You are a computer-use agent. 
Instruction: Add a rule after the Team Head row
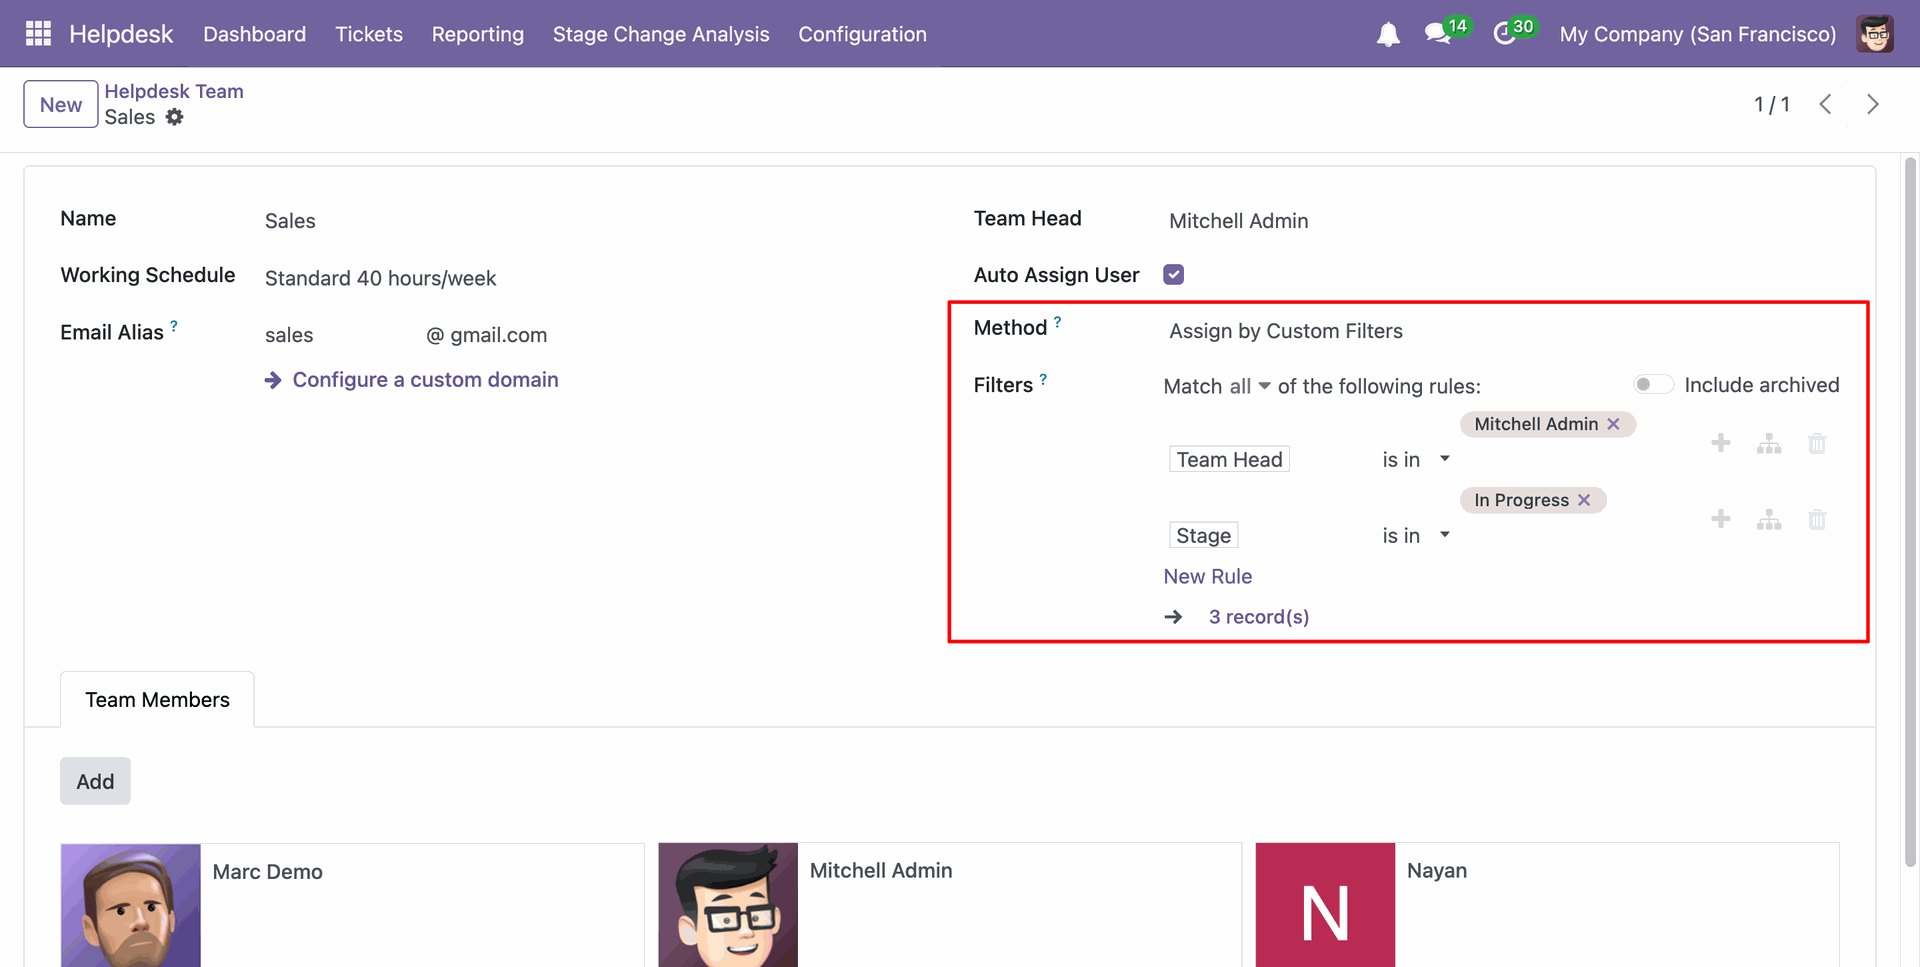[x=1720, y=443]
